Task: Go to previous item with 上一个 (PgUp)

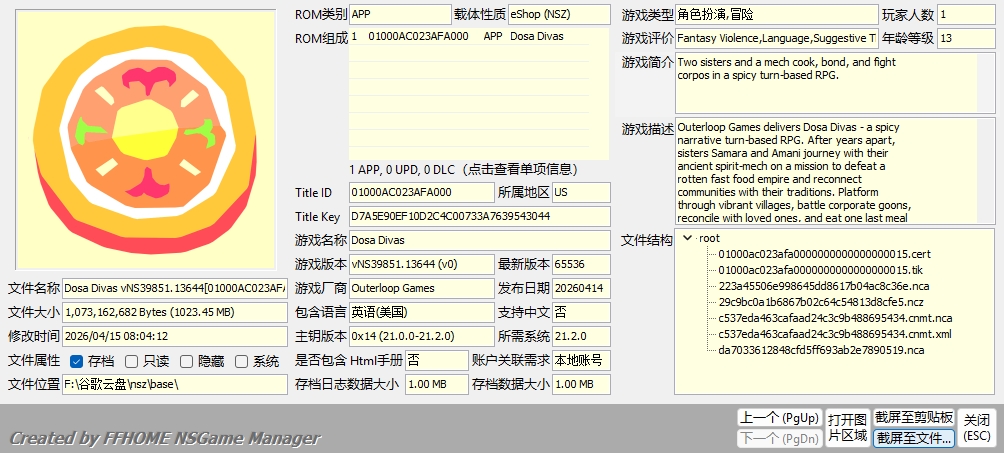Action: 779,418
